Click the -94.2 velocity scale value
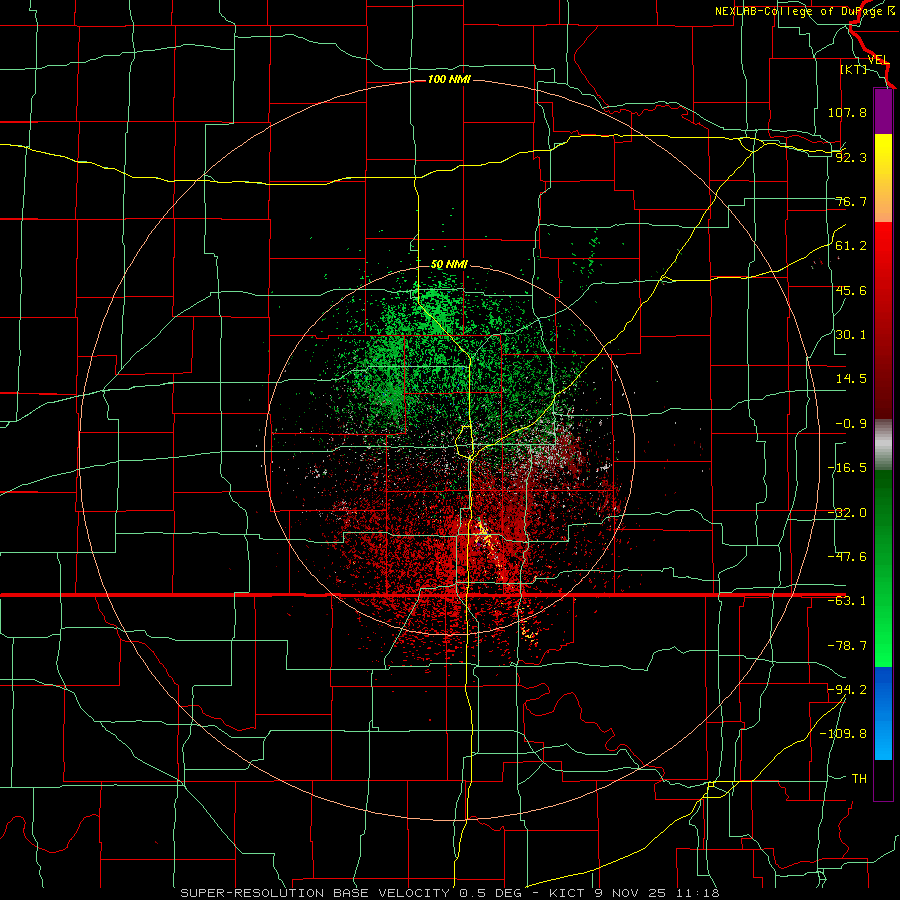 (847, 690)
